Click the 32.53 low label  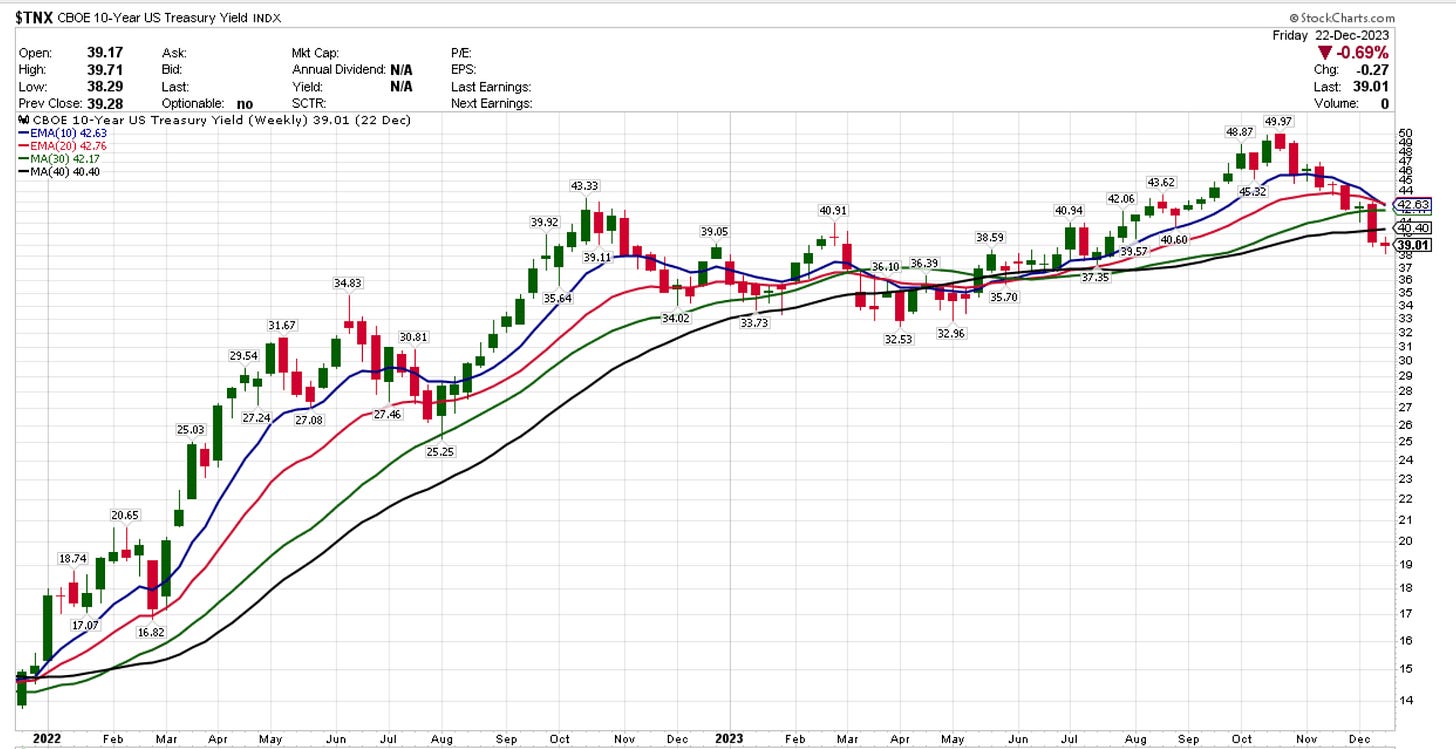click(x=898, y=340)
